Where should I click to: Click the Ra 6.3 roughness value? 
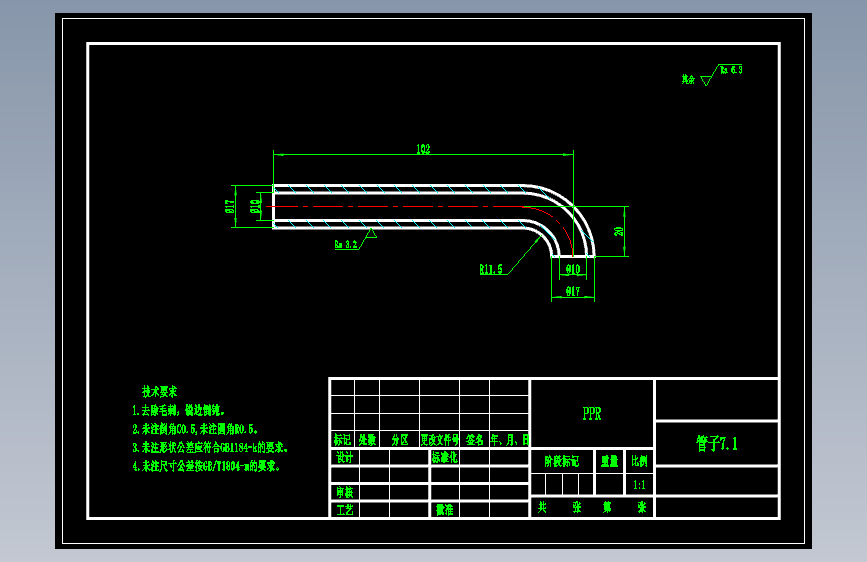731,70
